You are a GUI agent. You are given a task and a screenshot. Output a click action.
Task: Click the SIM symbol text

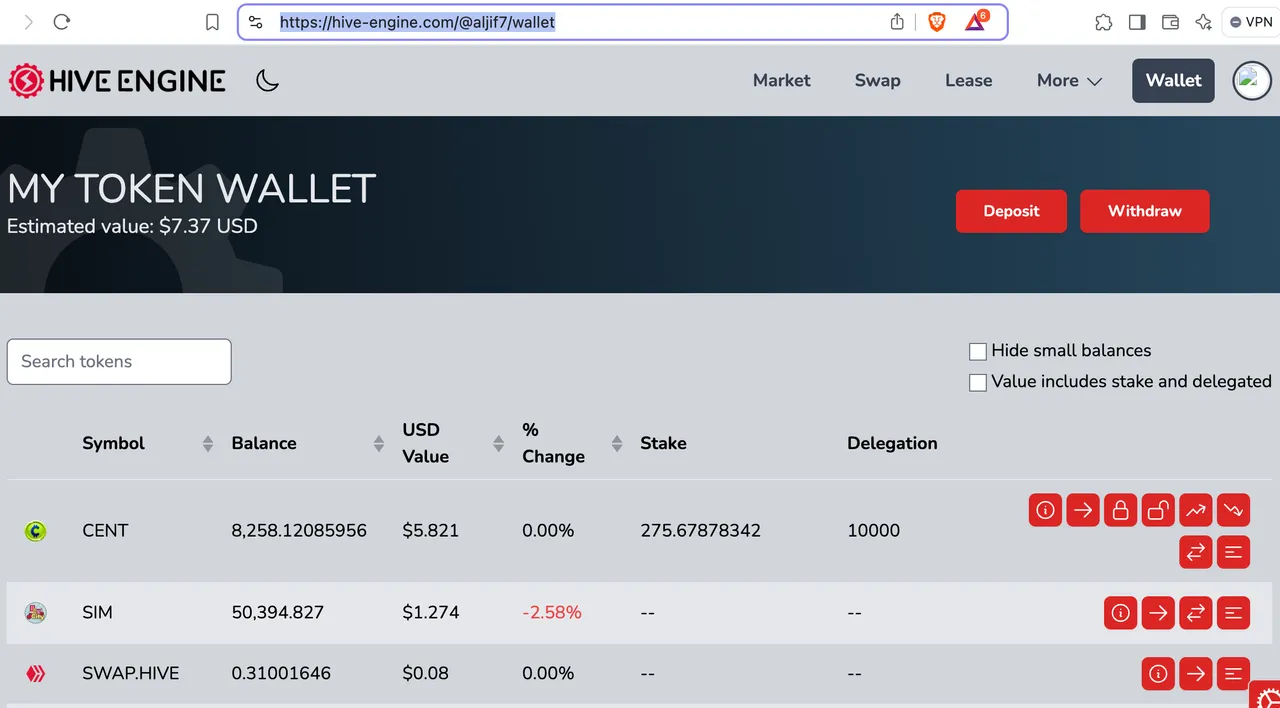(x=97, y=613)
